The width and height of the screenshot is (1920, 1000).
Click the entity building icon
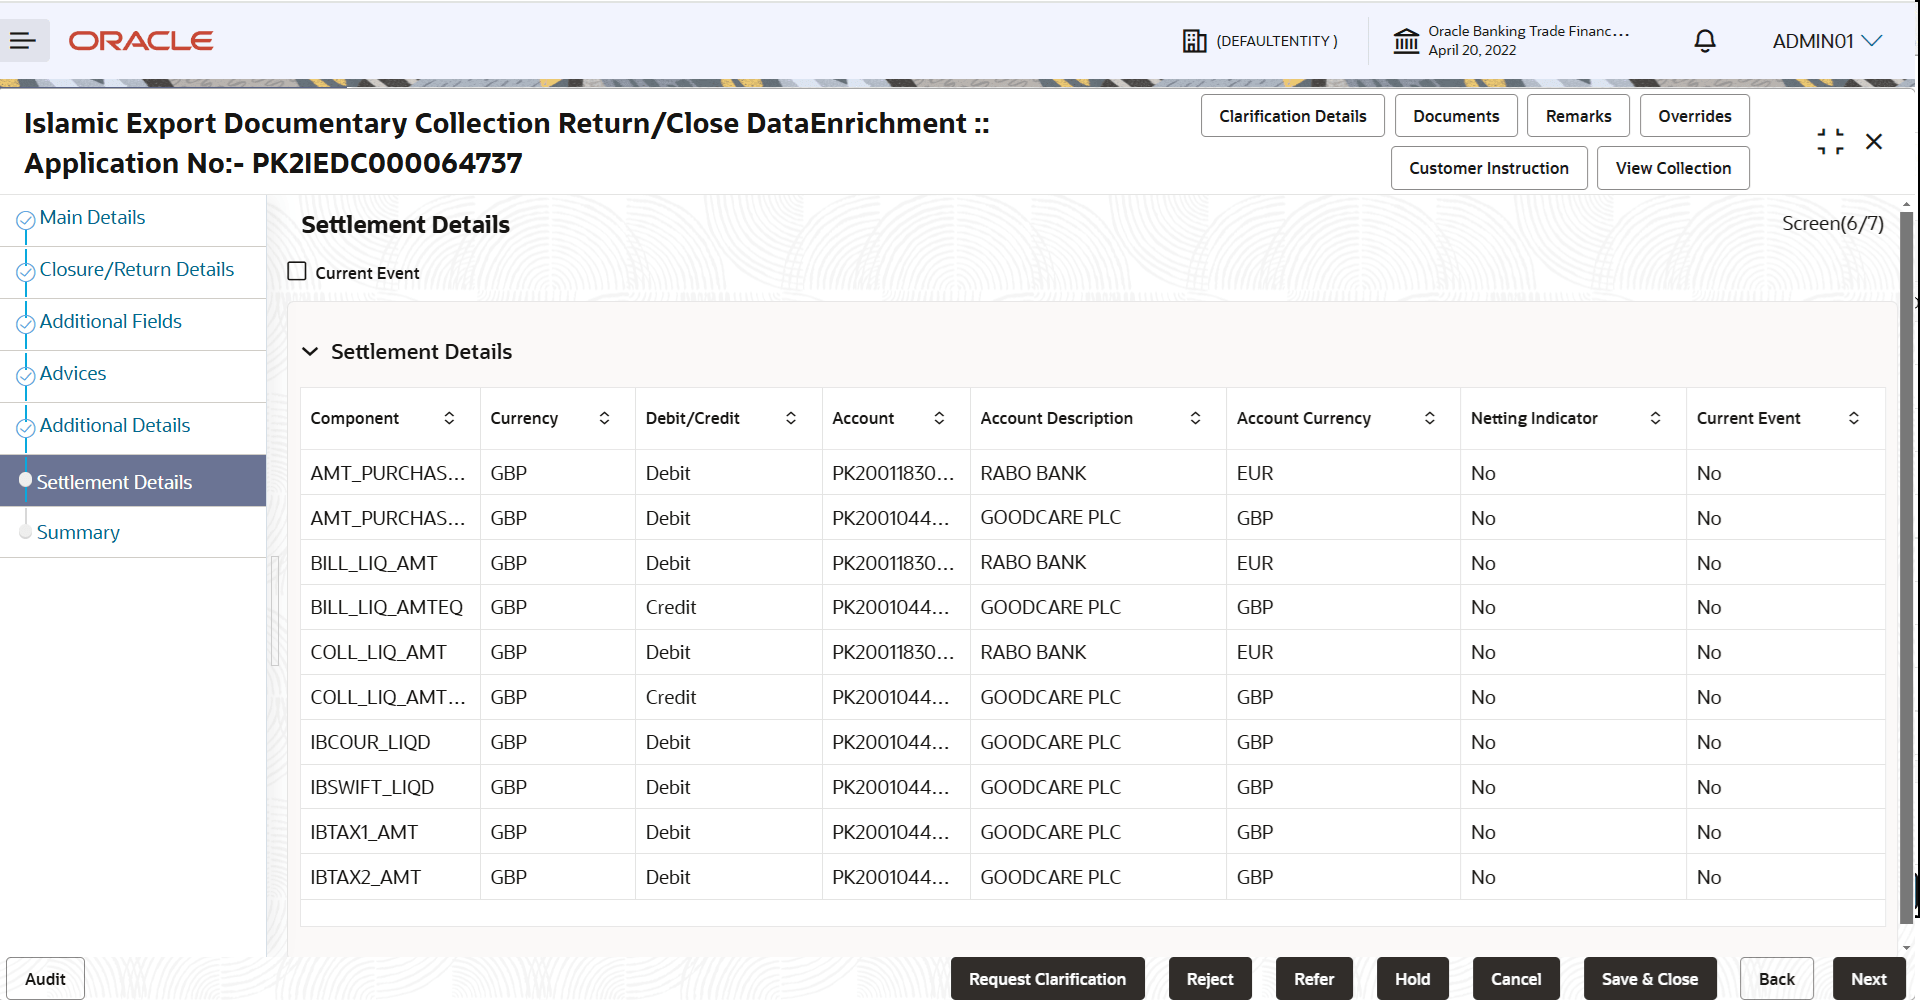[x=1194, y=41]
